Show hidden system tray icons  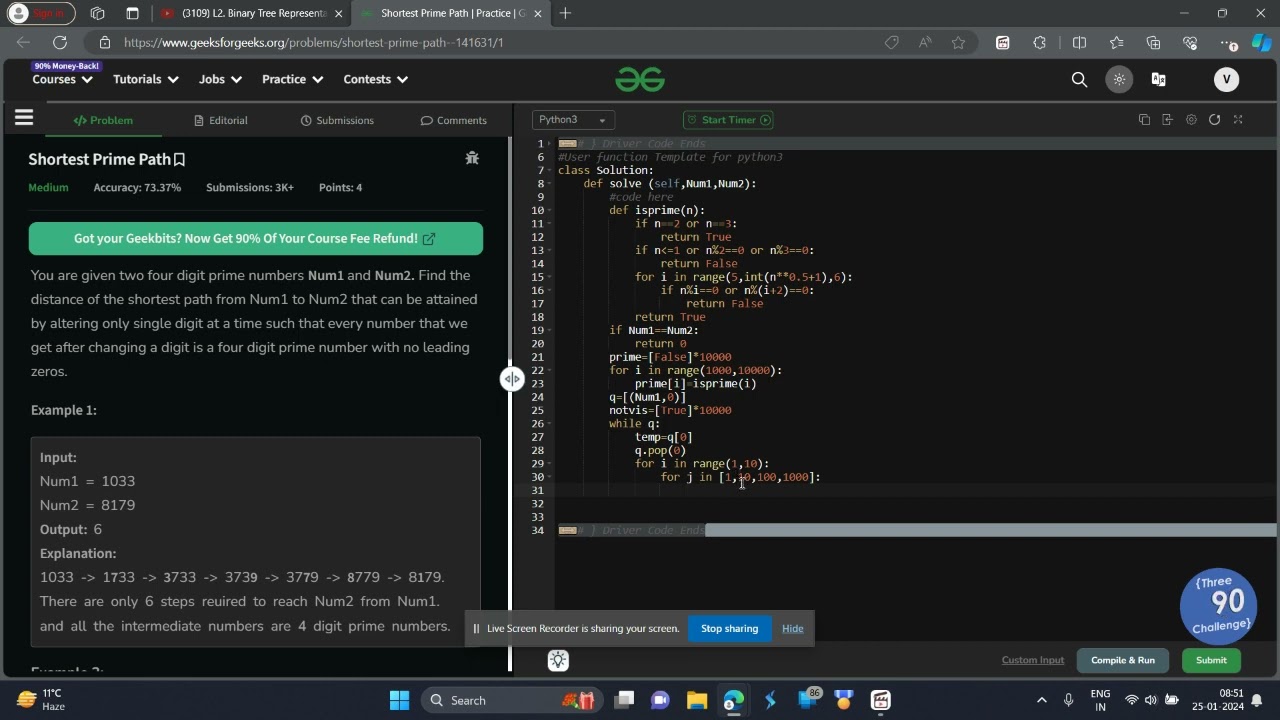pyautogui.click(x=1041, y=700)
